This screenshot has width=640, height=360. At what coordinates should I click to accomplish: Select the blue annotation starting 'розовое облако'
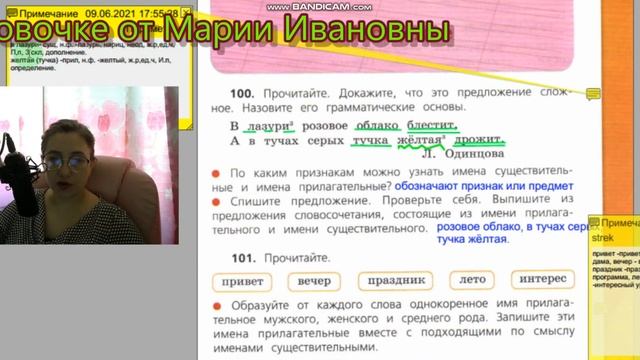[x=512, y=227]
